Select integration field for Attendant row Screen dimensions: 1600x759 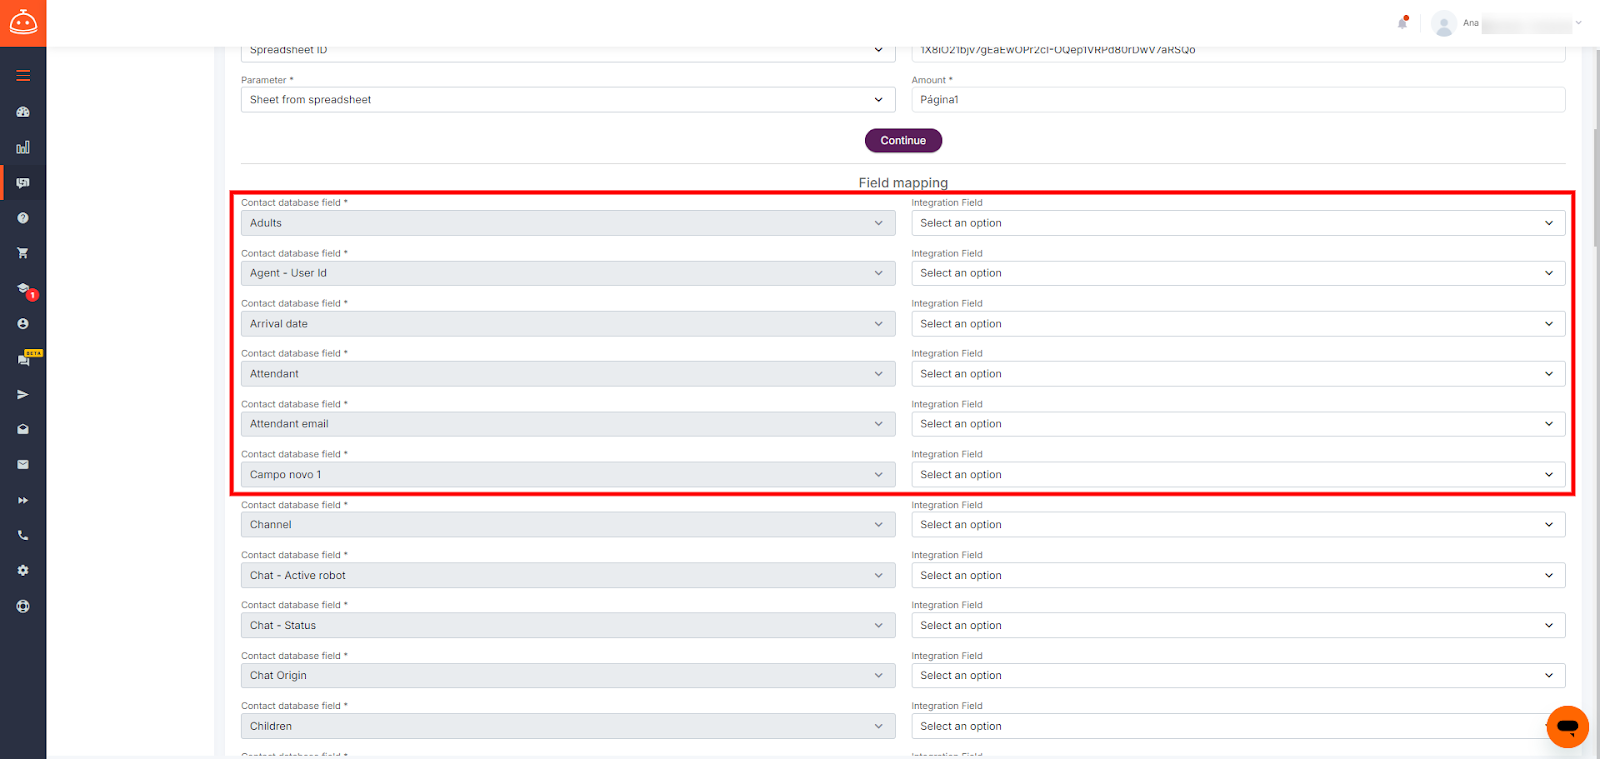pyautogui.click(x=1238, y=374)
